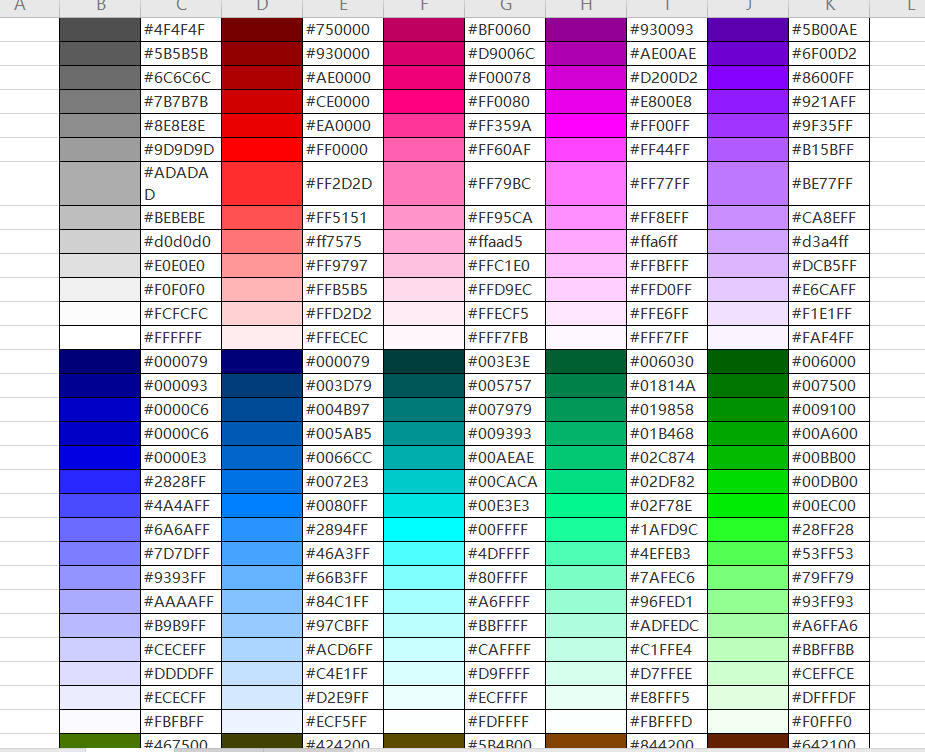Click the #FF79BC text cell

click(x=505, y=183)
